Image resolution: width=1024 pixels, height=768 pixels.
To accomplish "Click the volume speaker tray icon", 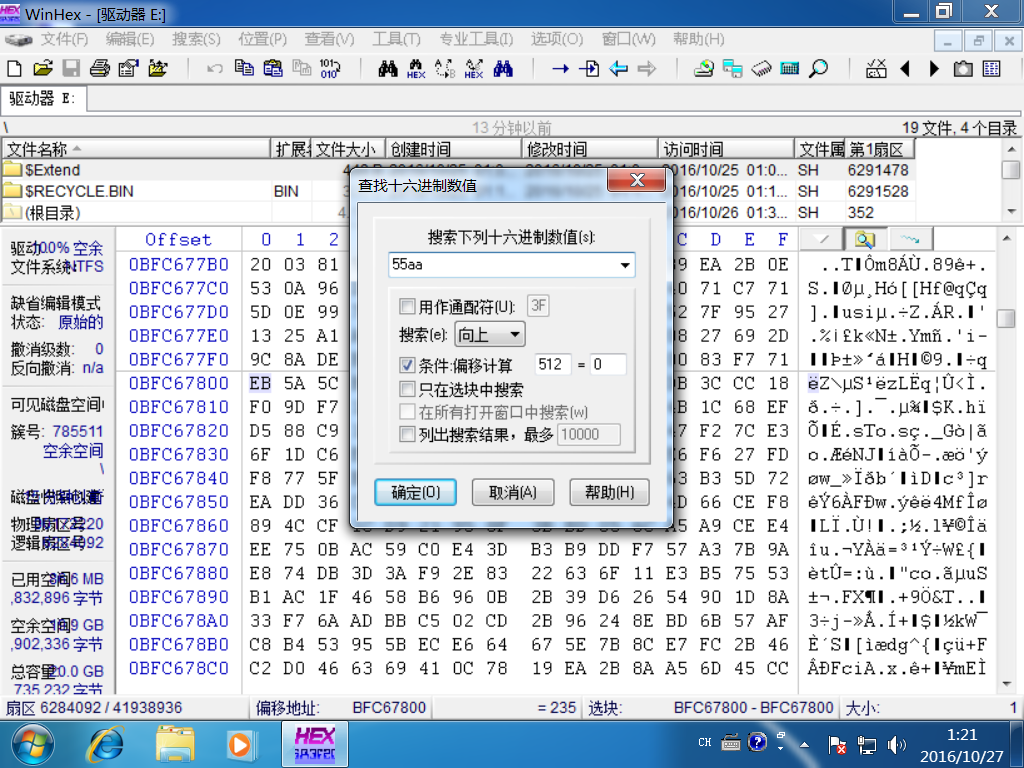I will click(896, 744).
